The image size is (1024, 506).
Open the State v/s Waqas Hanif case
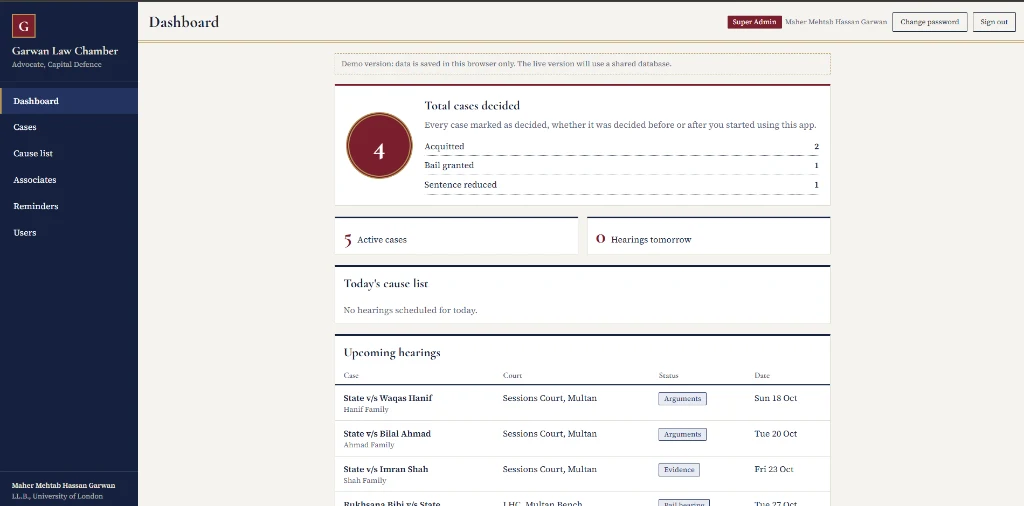387,398
